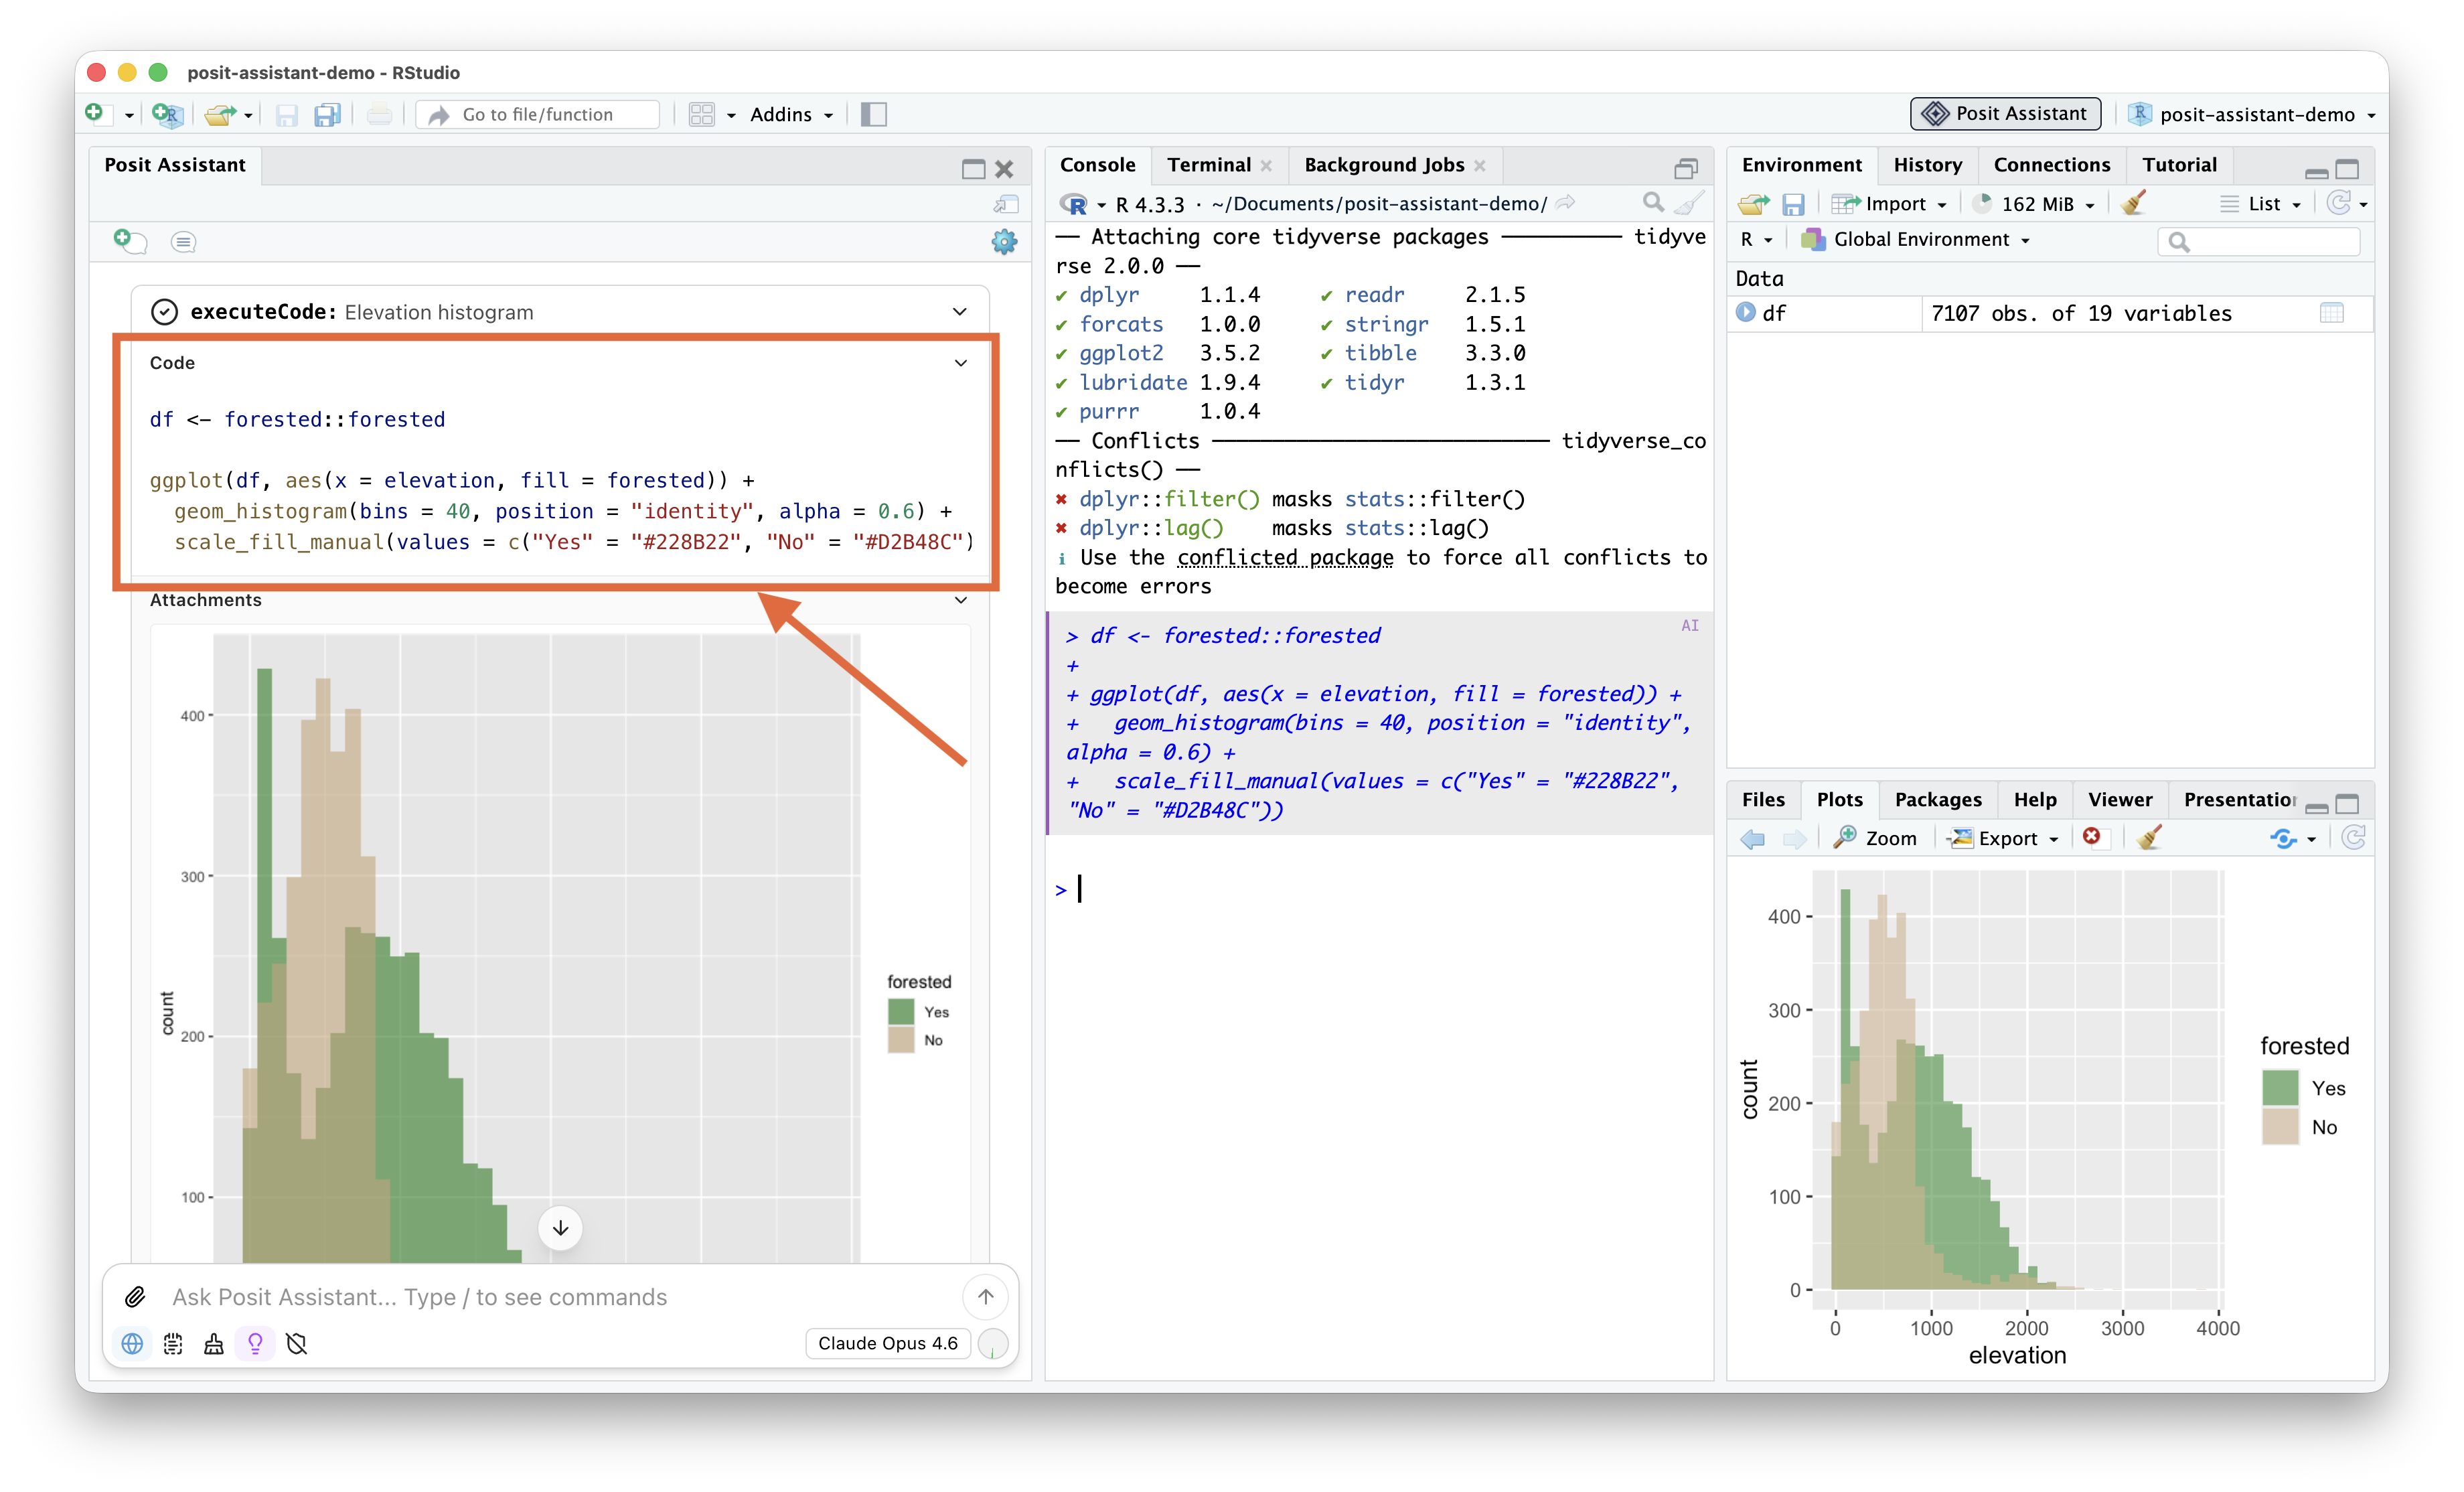Open conversation history list in Posit Assistant
2464x1492 pixels.
click(x=183, y=242)
